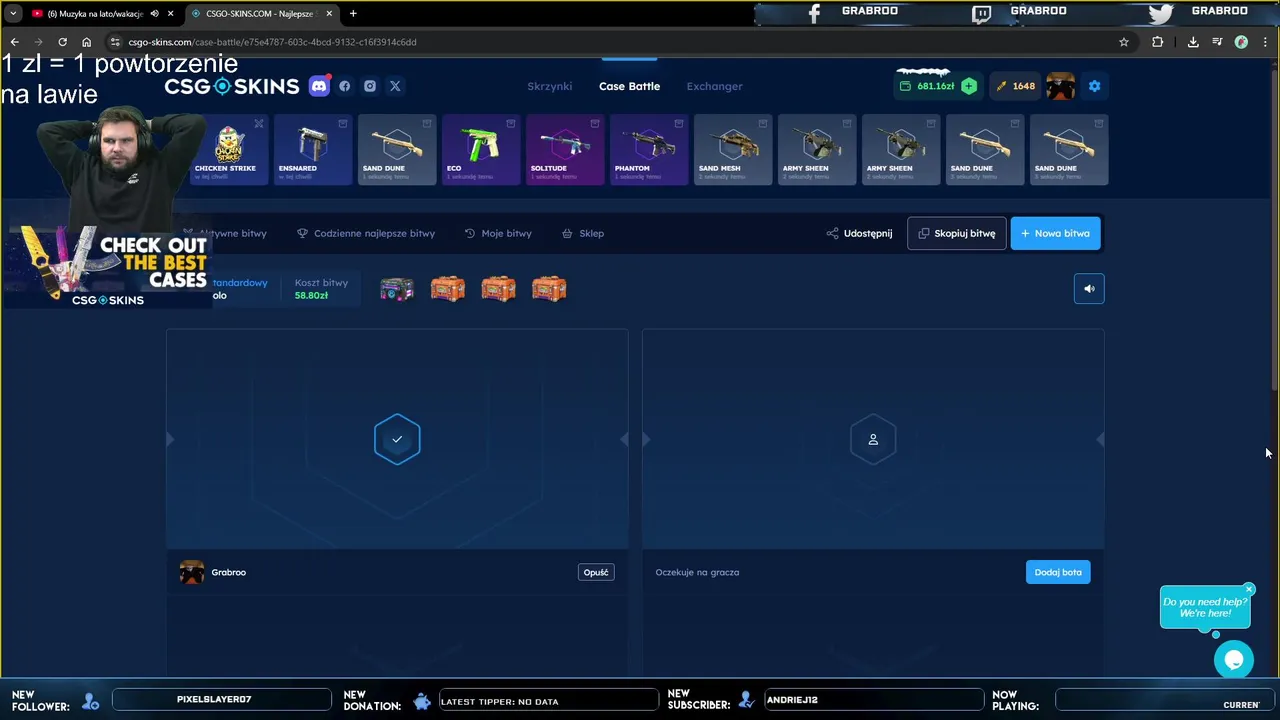The width and height of the screenshot is (1280, 720).
Task: Click the Skopiuj bitwę button
Action: (957, 233)
